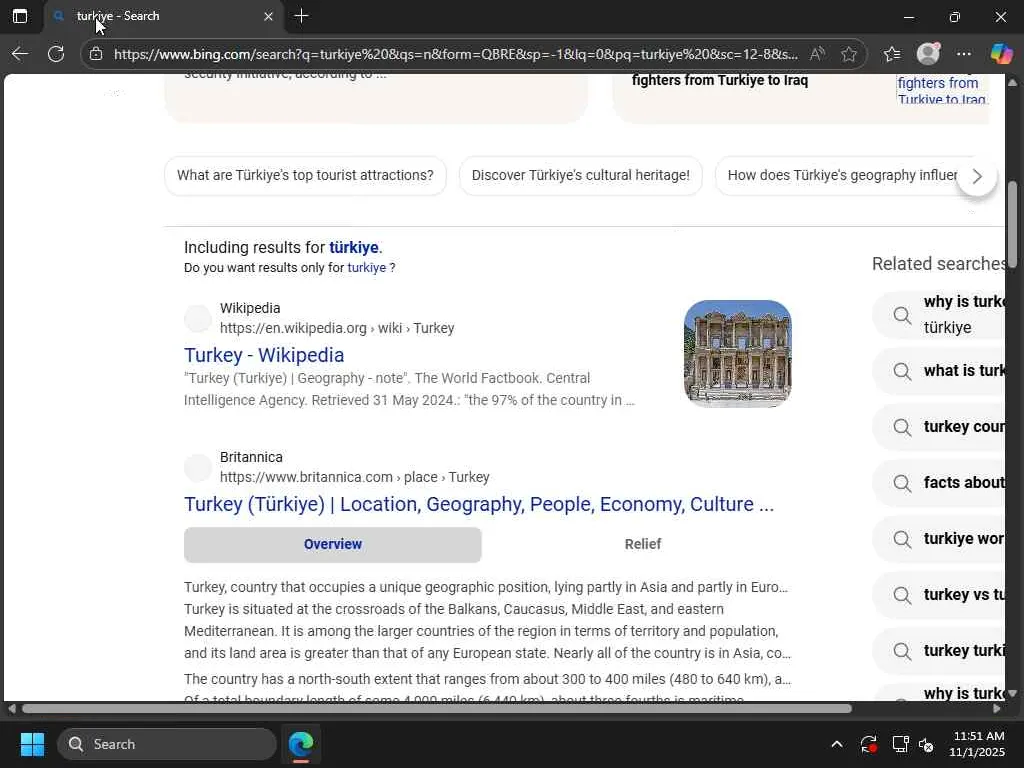Click the vertical scrollbar down arrow
1024x768 pixels.
pyautogui.click(x=1012, y=694)
